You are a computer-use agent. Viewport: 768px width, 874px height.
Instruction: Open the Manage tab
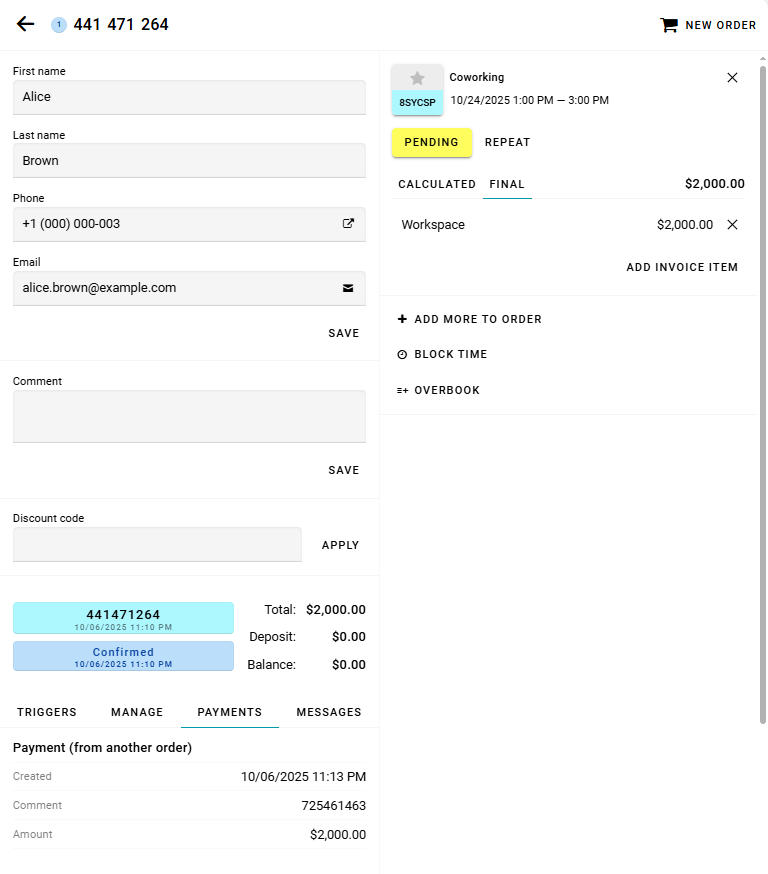137,712
